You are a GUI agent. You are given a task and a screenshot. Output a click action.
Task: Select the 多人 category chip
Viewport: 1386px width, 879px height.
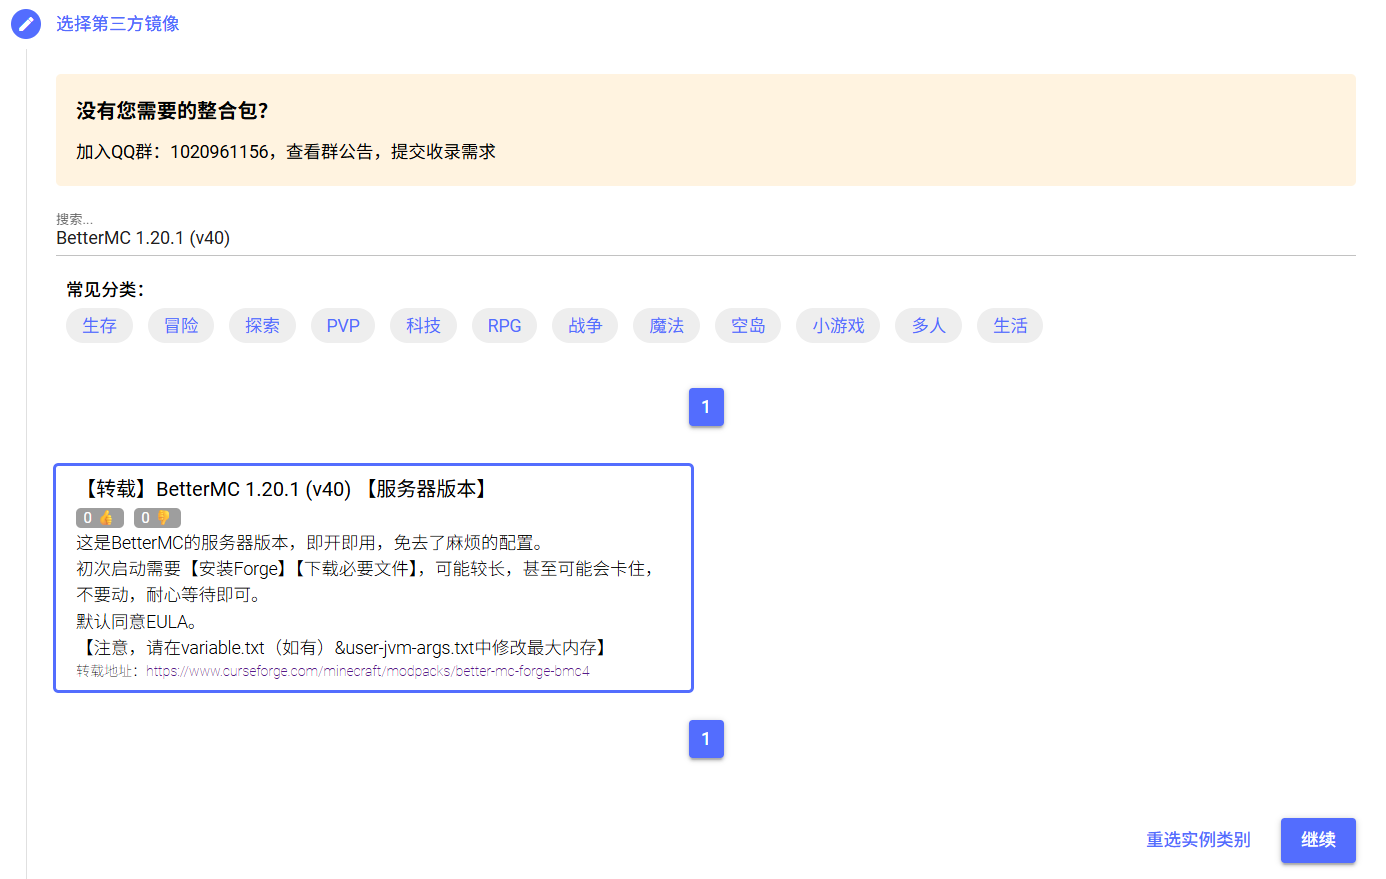928,326
